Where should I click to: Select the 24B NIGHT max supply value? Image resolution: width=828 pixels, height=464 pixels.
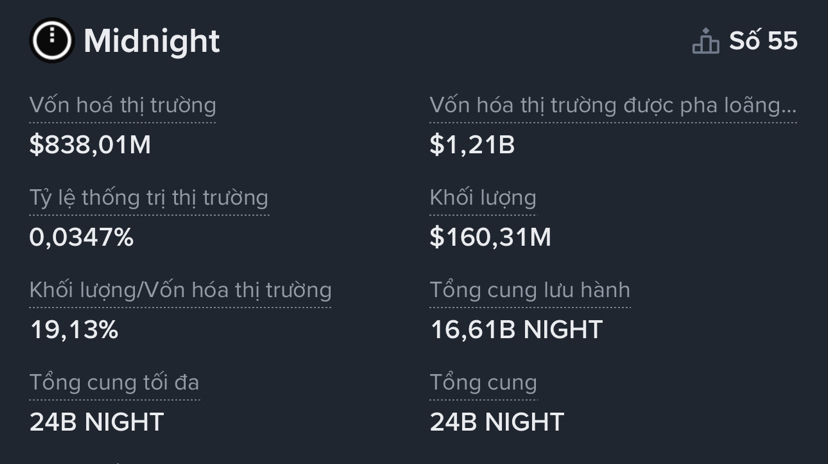pos(96,422)
